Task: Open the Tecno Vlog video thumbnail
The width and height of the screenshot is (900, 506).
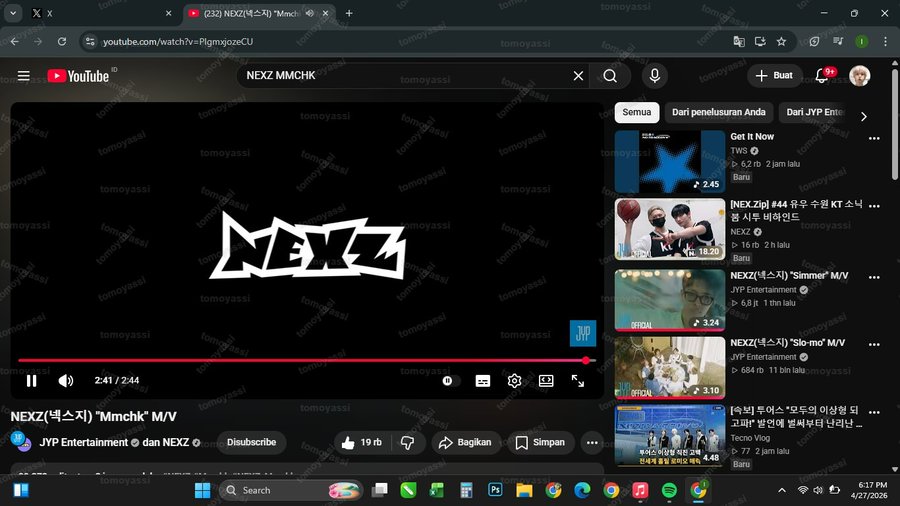Action: [x=670, y=435]
